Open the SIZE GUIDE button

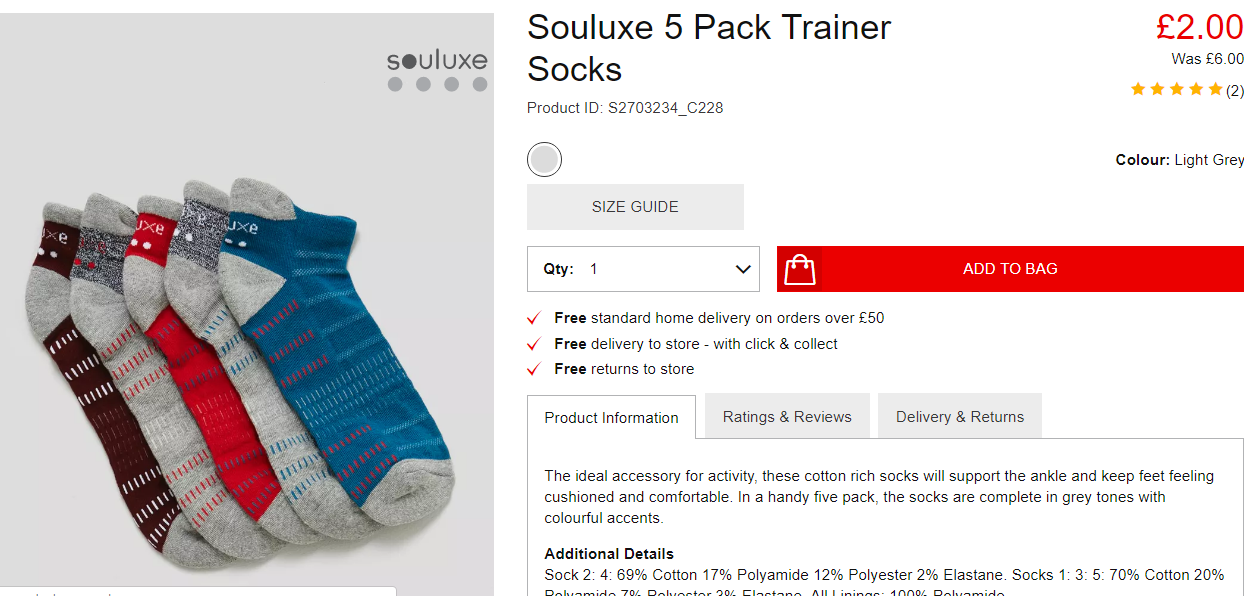[x=635, y=207]
